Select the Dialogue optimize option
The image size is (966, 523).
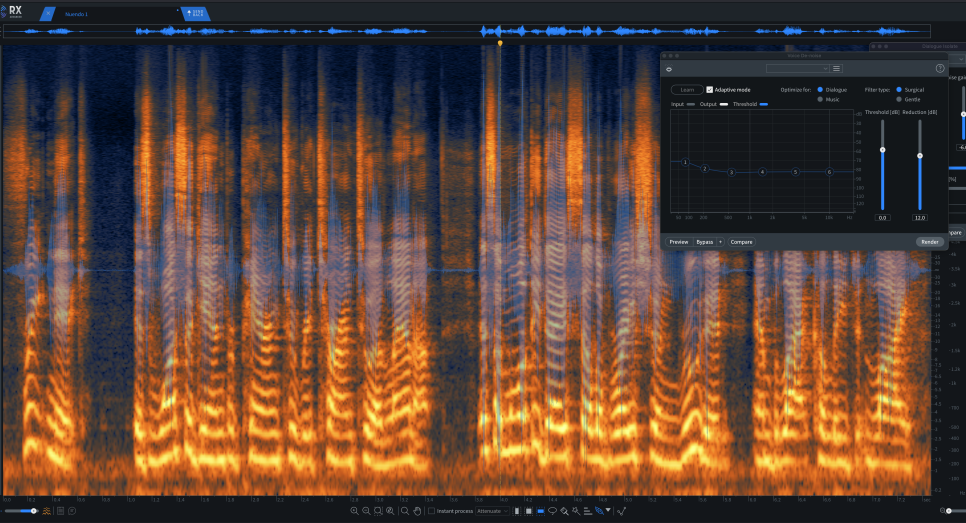point(820,89)
